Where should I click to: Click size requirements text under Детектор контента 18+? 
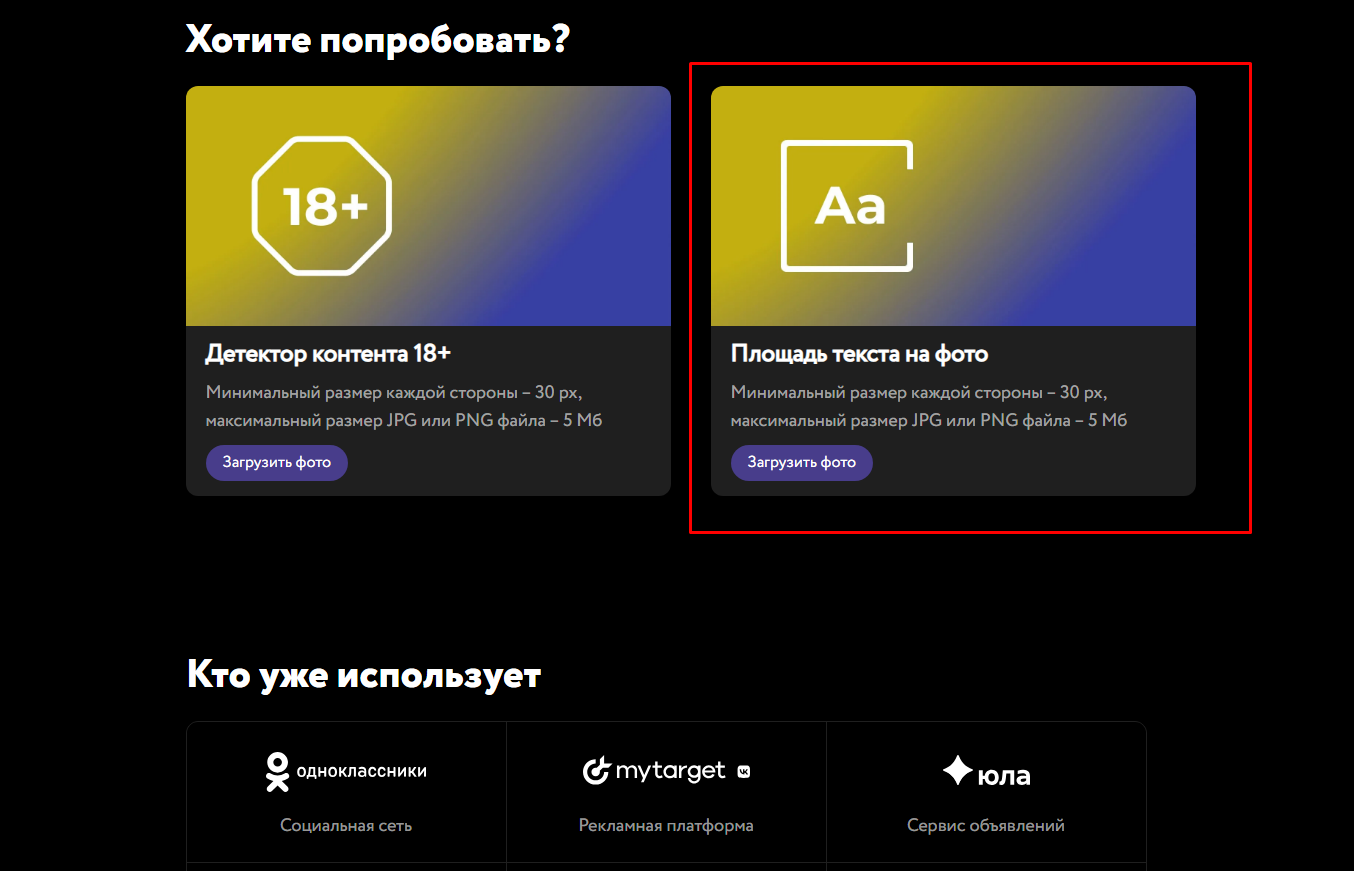(404, 406)
